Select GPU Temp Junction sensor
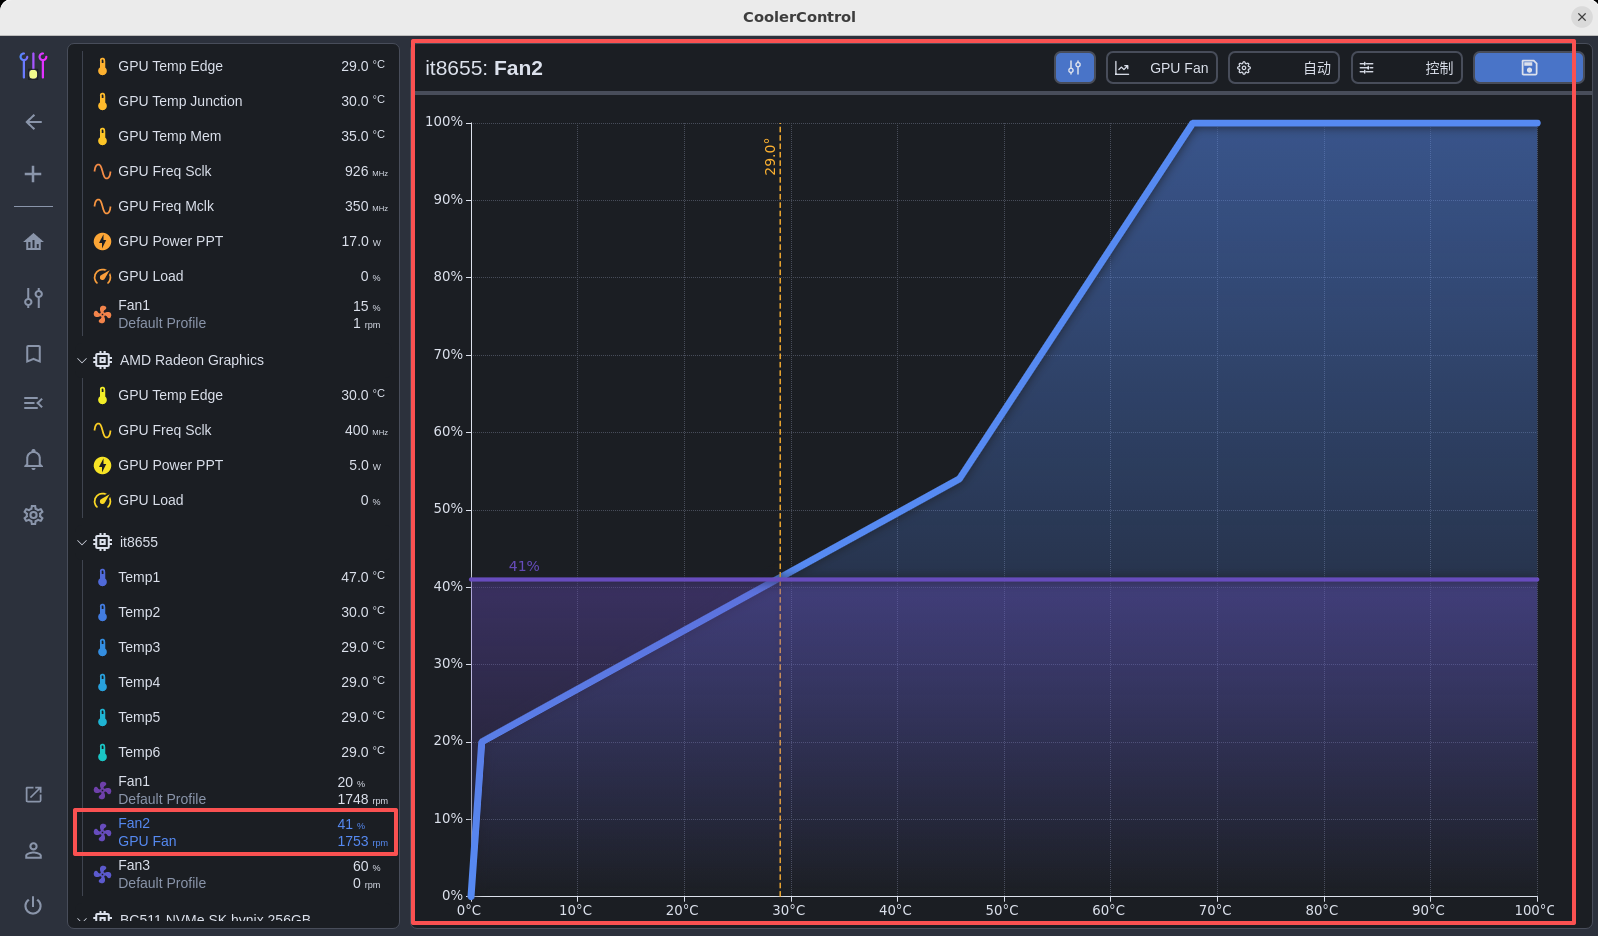This screenshot has width=1598, height=936. [236, 101]
